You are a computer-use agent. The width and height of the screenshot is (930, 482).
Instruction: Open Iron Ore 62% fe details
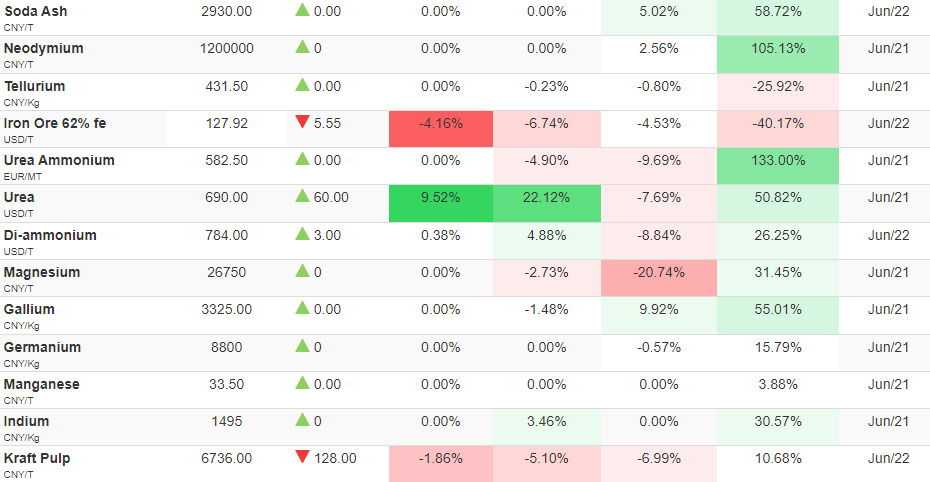coord(55,123)
